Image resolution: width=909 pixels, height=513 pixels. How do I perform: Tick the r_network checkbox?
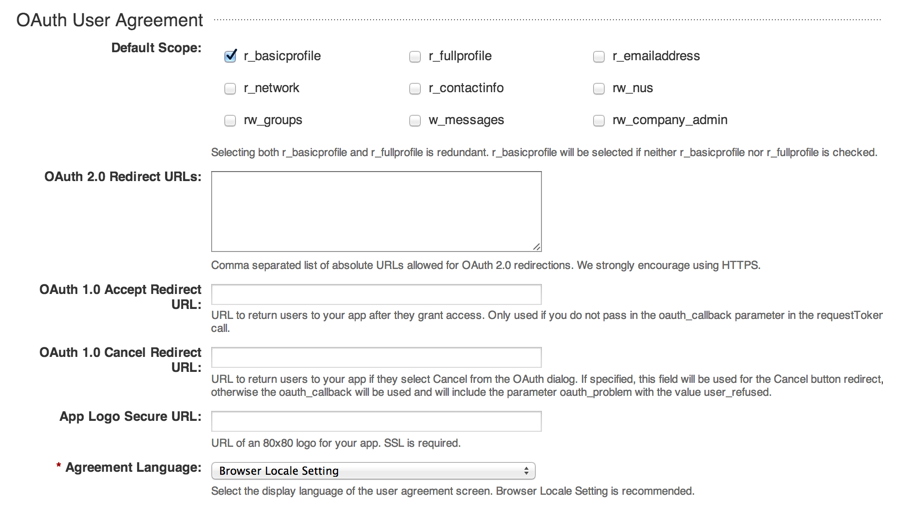[231, 89]
